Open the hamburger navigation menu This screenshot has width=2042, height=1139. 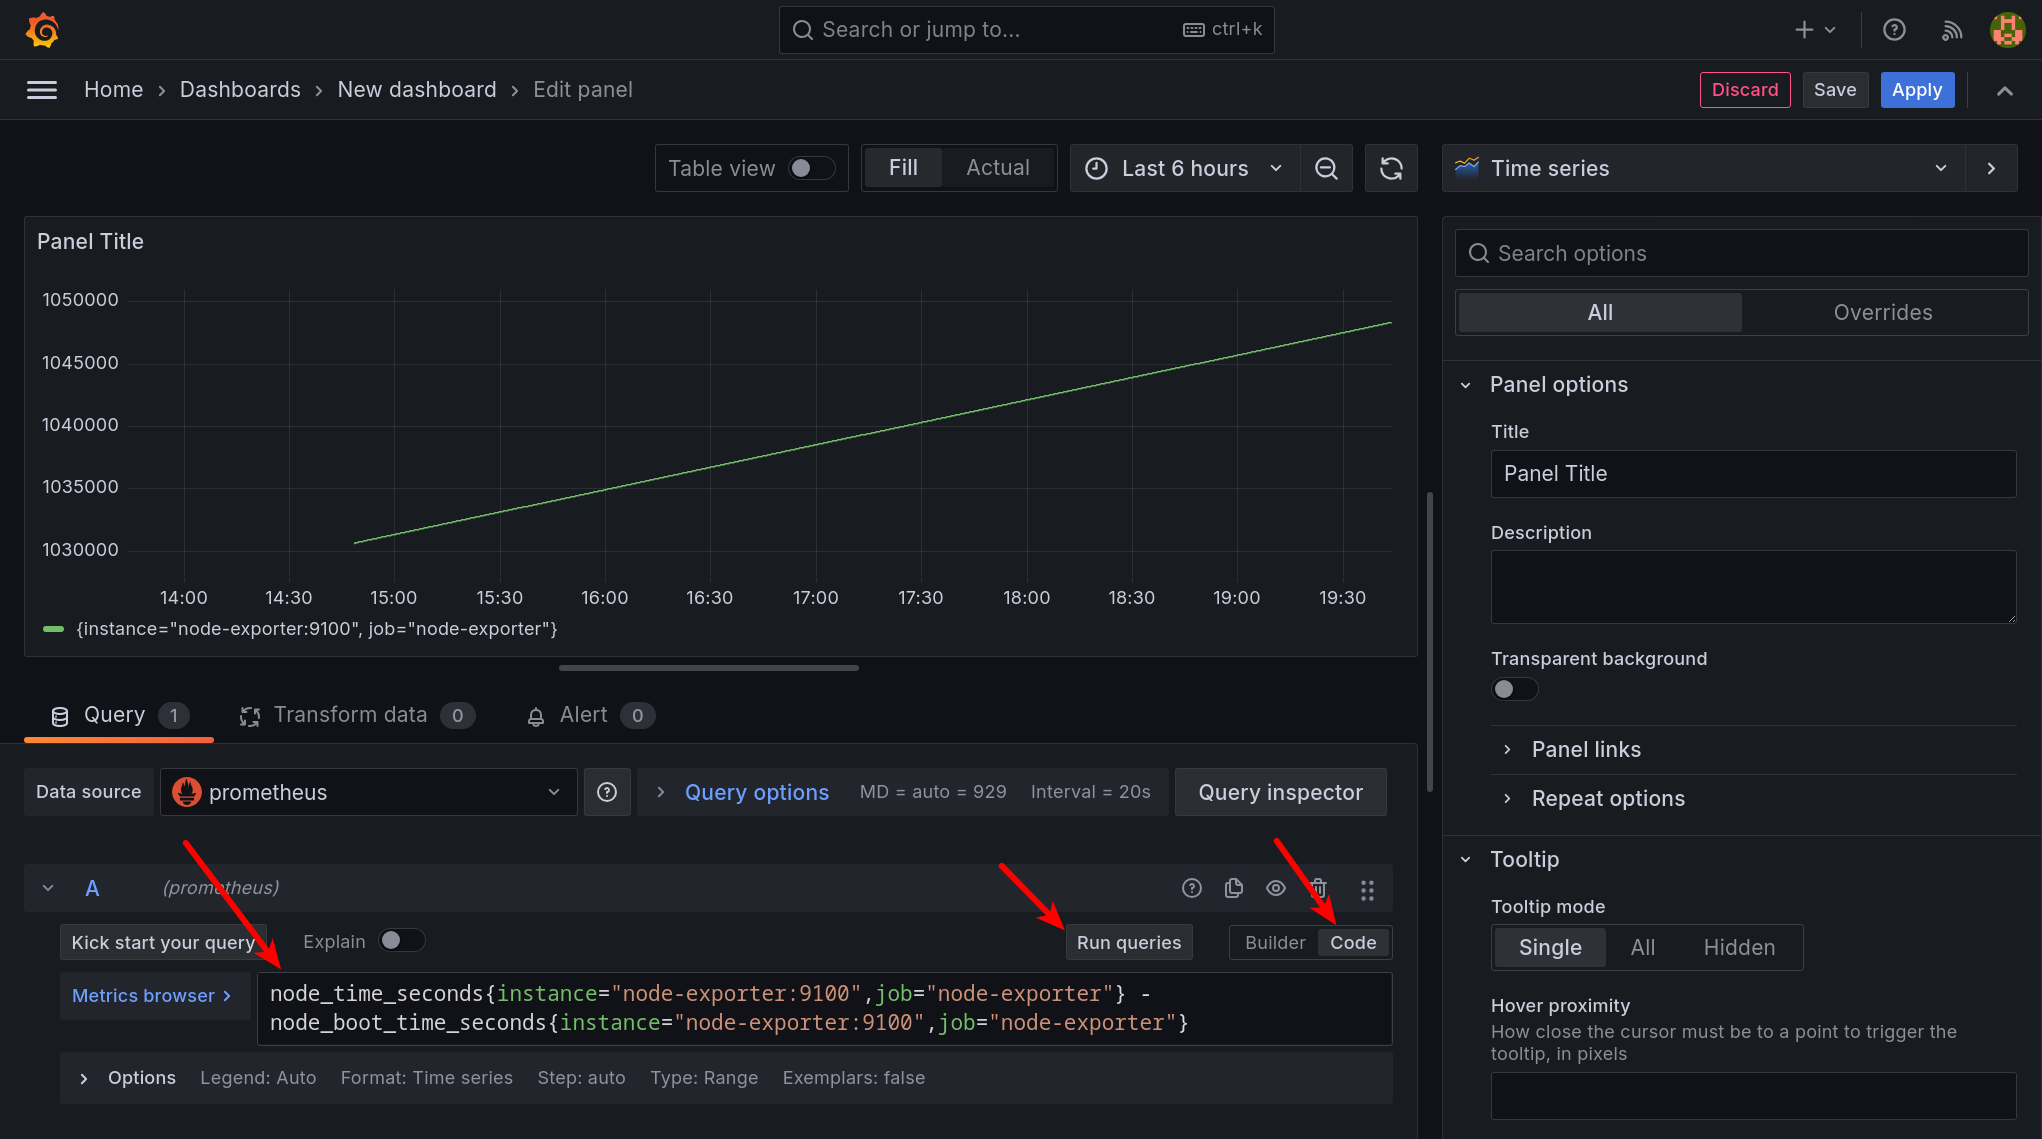42,90
